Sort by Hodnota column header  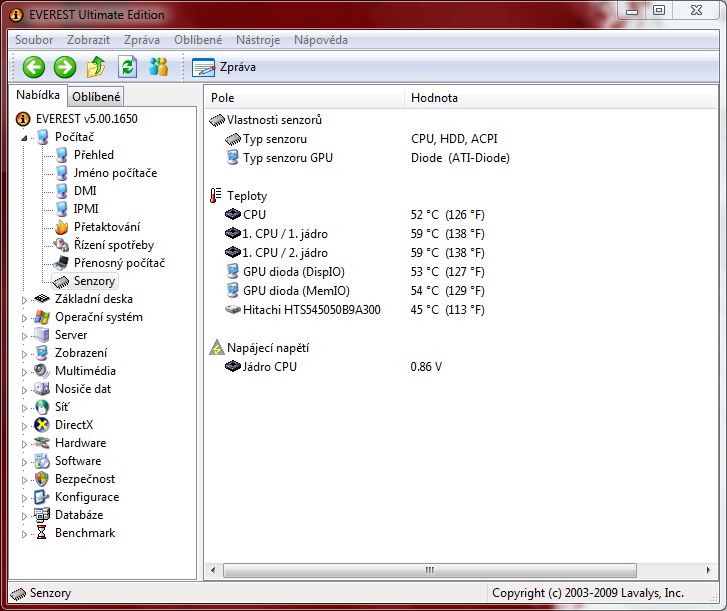(x=561, y=98)
